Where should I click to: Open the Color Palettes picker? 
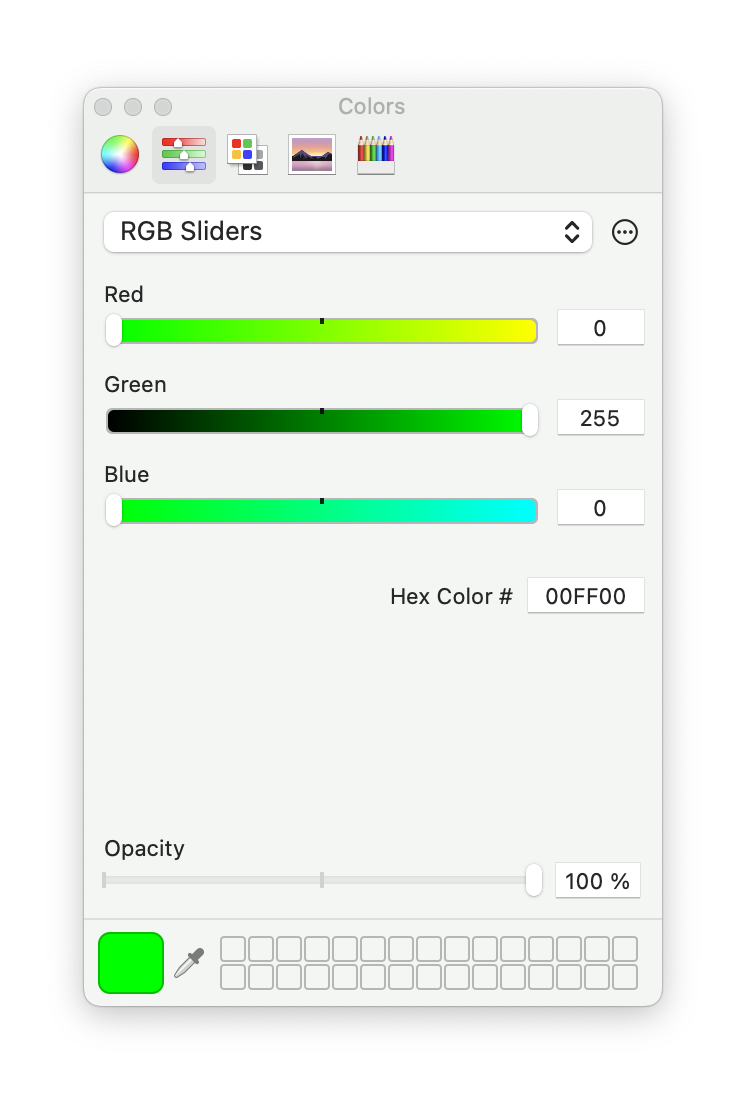tap(247, 155)
